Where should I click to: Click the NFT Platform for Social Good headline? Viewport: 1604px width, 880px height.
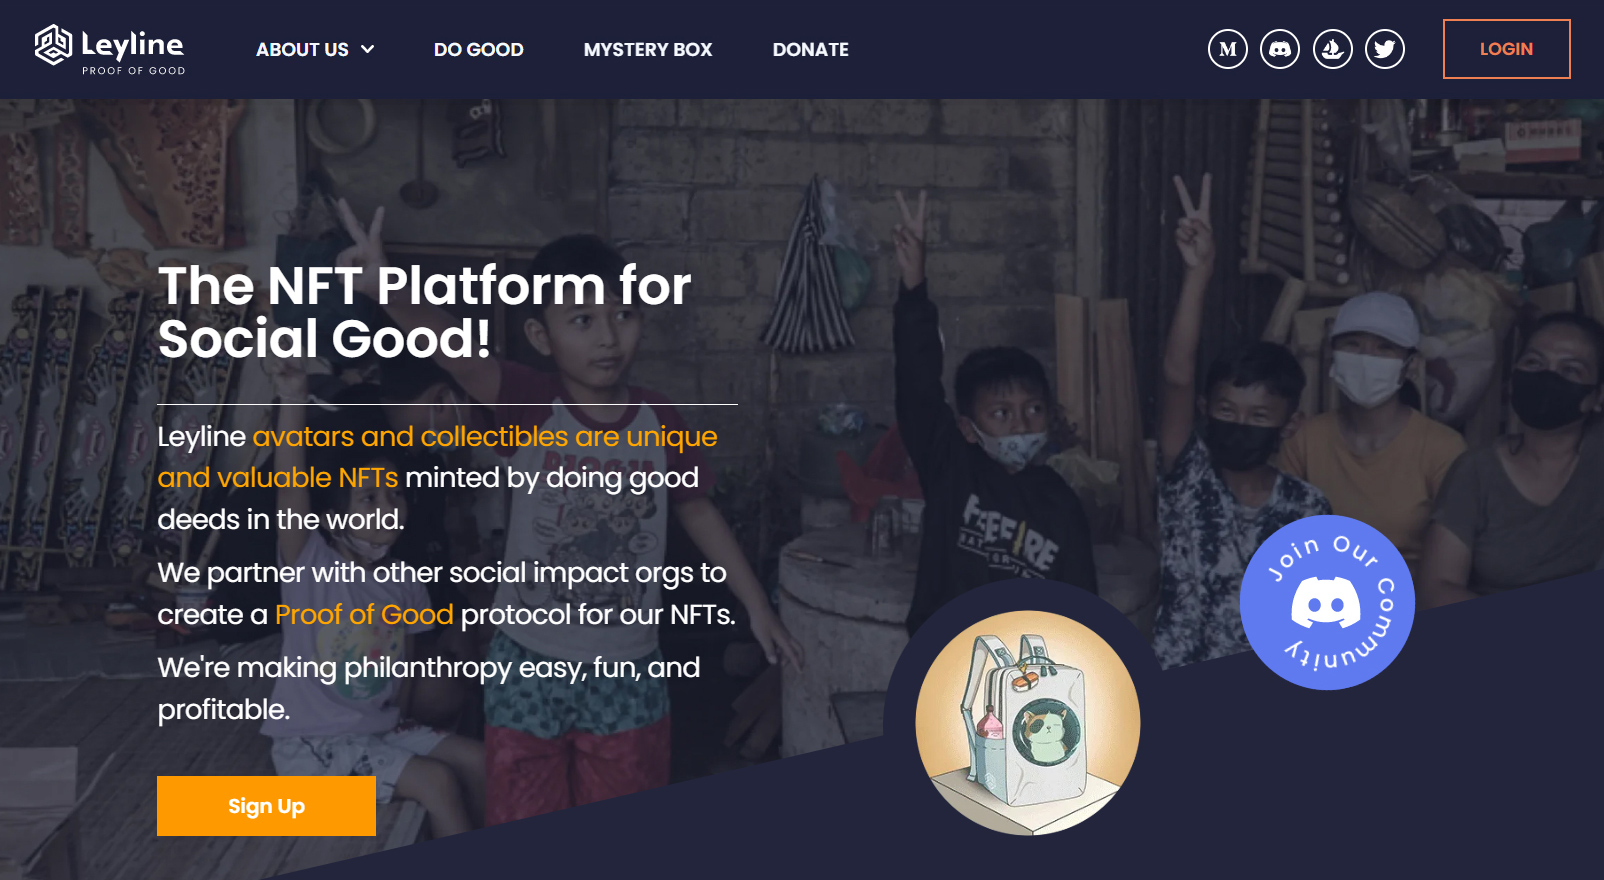[x=424, y=312]
